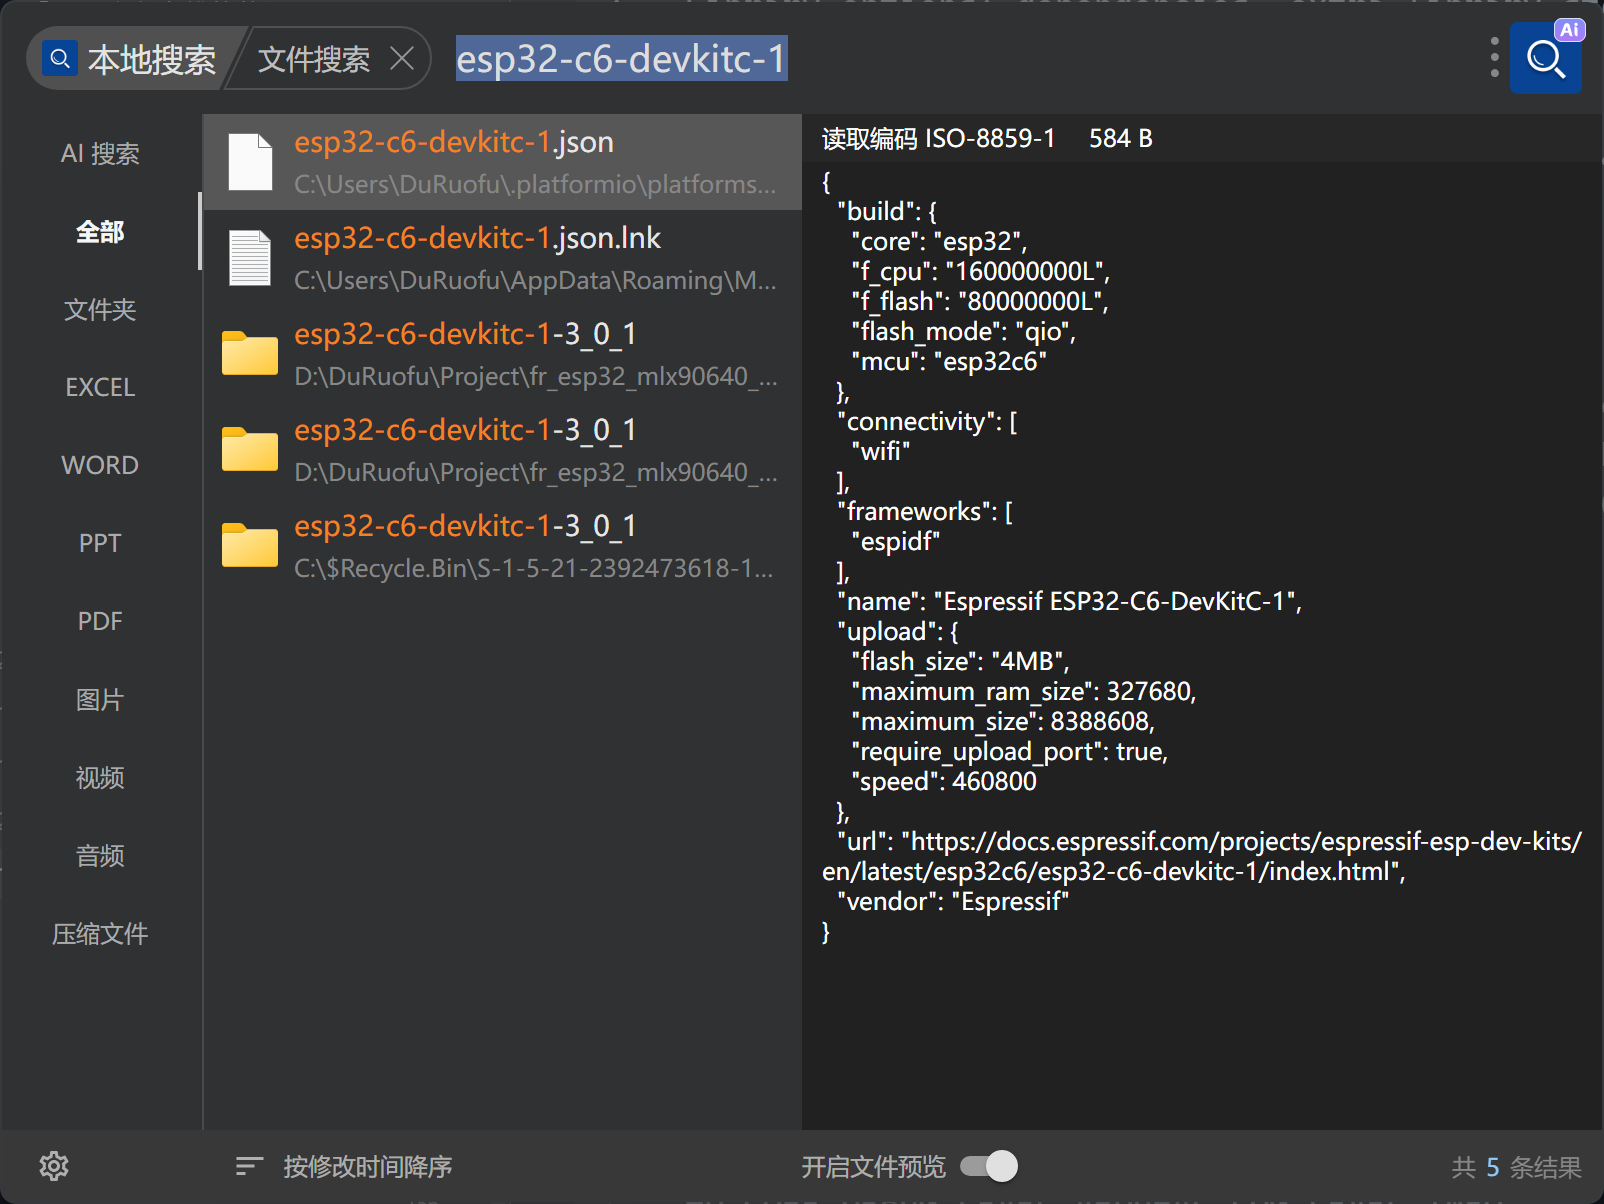The height and width of the screenshot is (1204, 1604).
Task: Select the 文件夹 filter in sidebar
Action: coord(100,310)
